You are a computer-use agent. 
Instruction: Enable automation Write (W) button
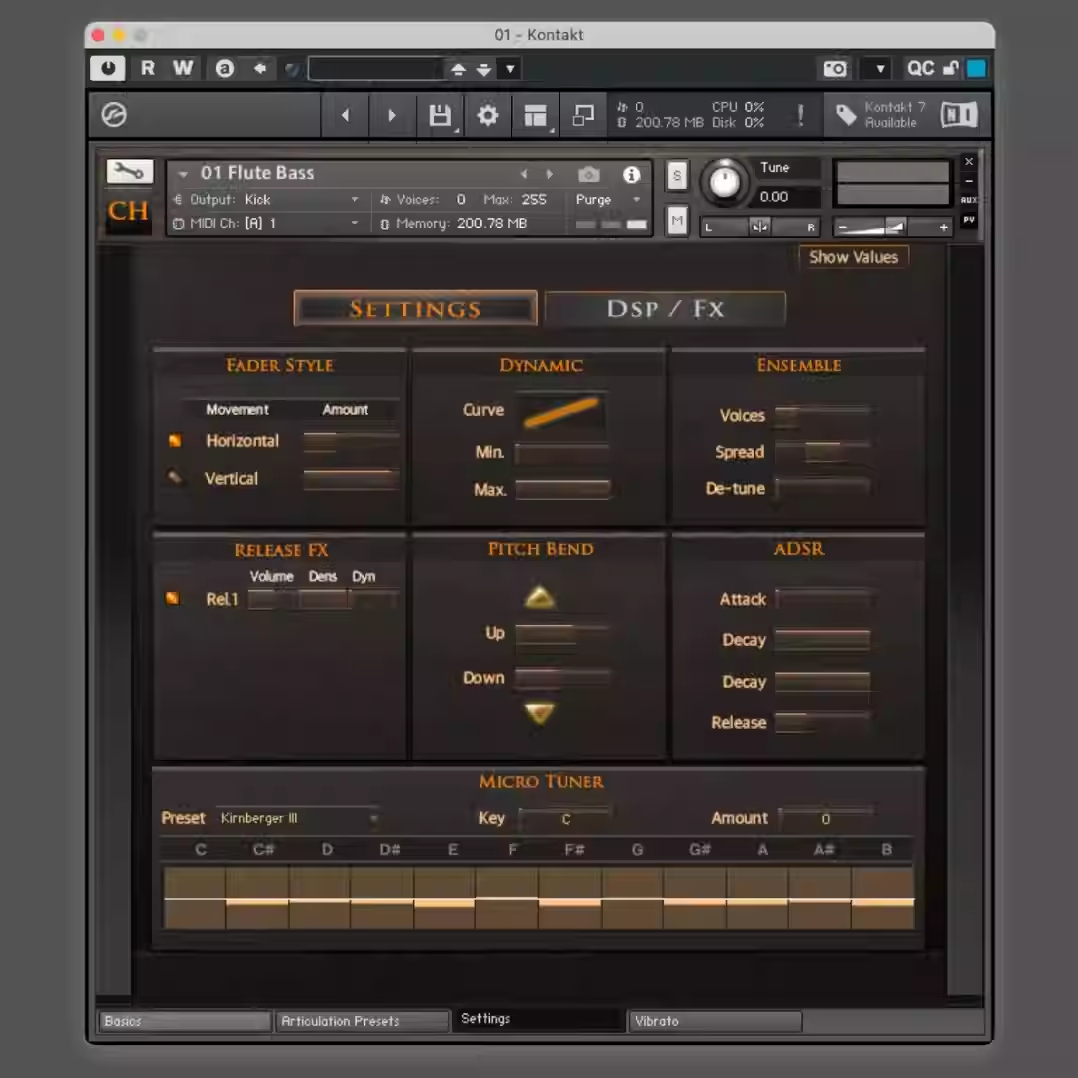183,68
